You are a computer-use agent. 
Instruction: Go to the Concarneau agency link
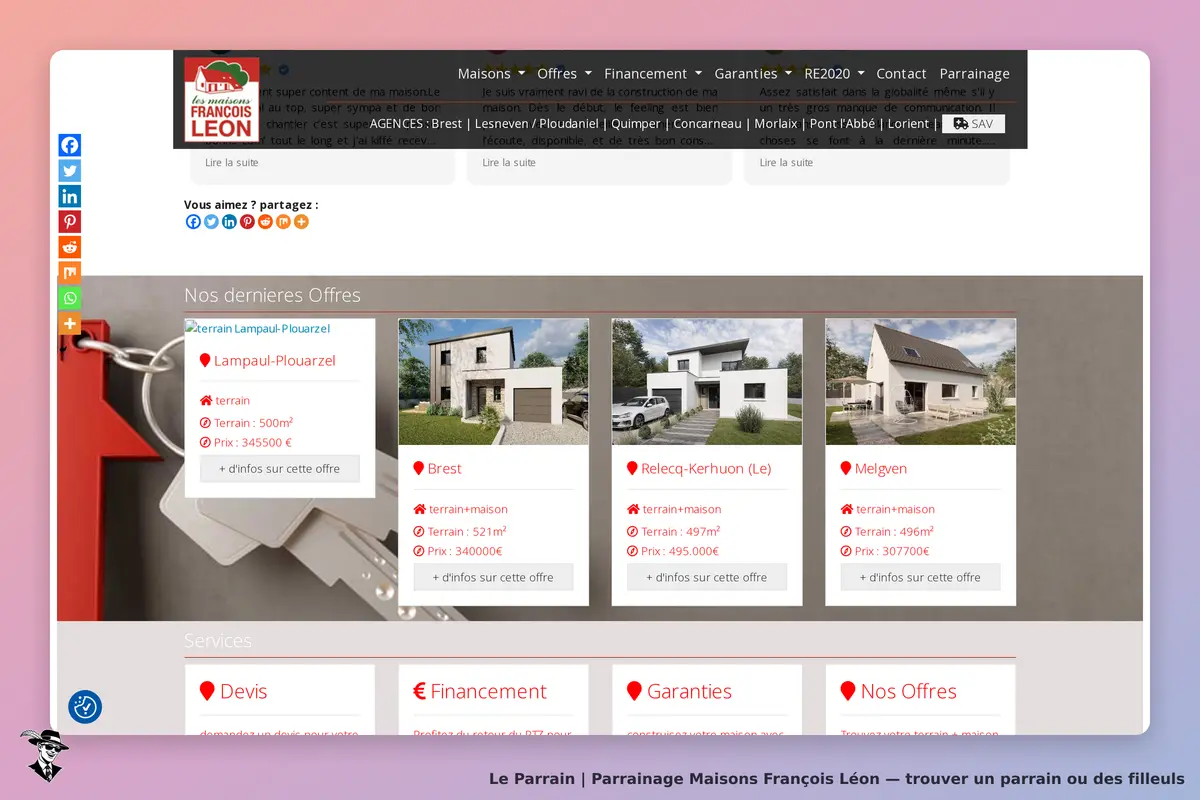click(x=708, y=124)
